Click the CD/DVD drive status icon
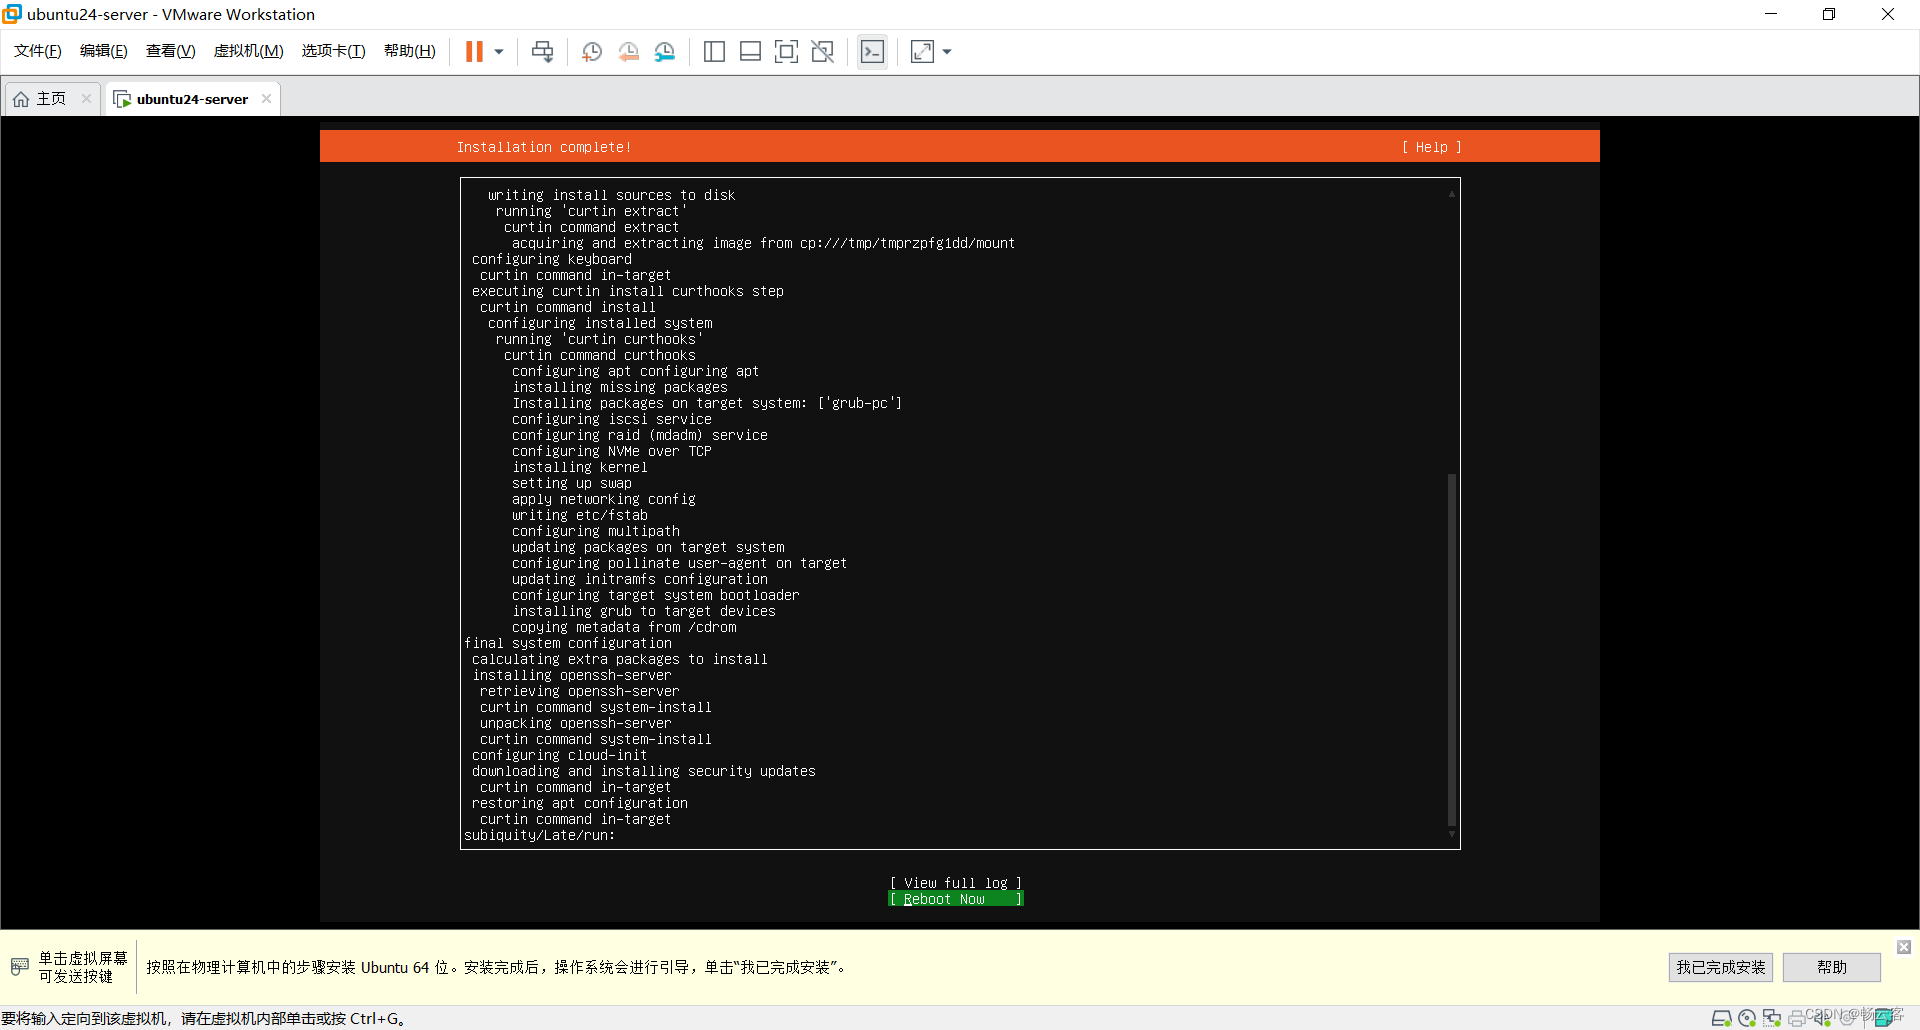This screenshot has height=1030, width=1920. tap(1747, 1018)
